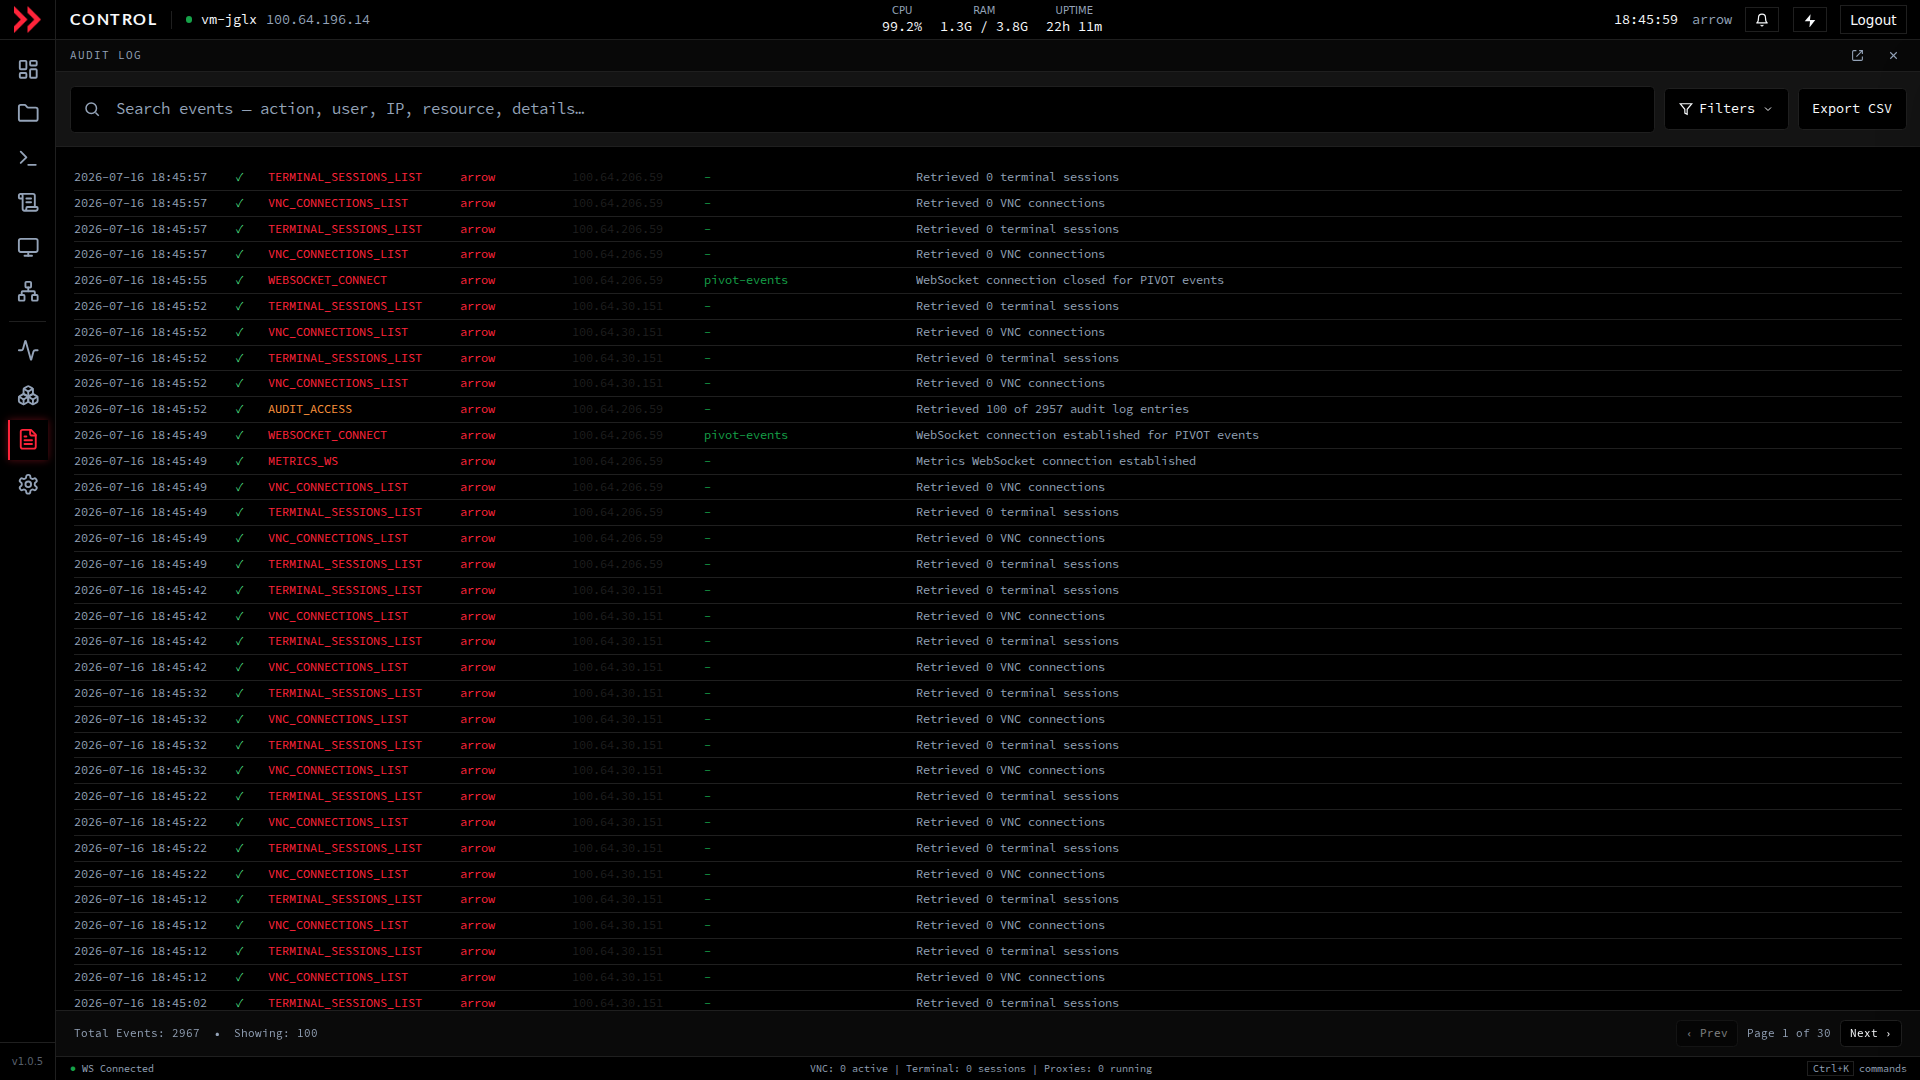Screen dimensions: 1920x1080
Task: Open the dashboard grid icon in sidebar
Action: (28, 69)
